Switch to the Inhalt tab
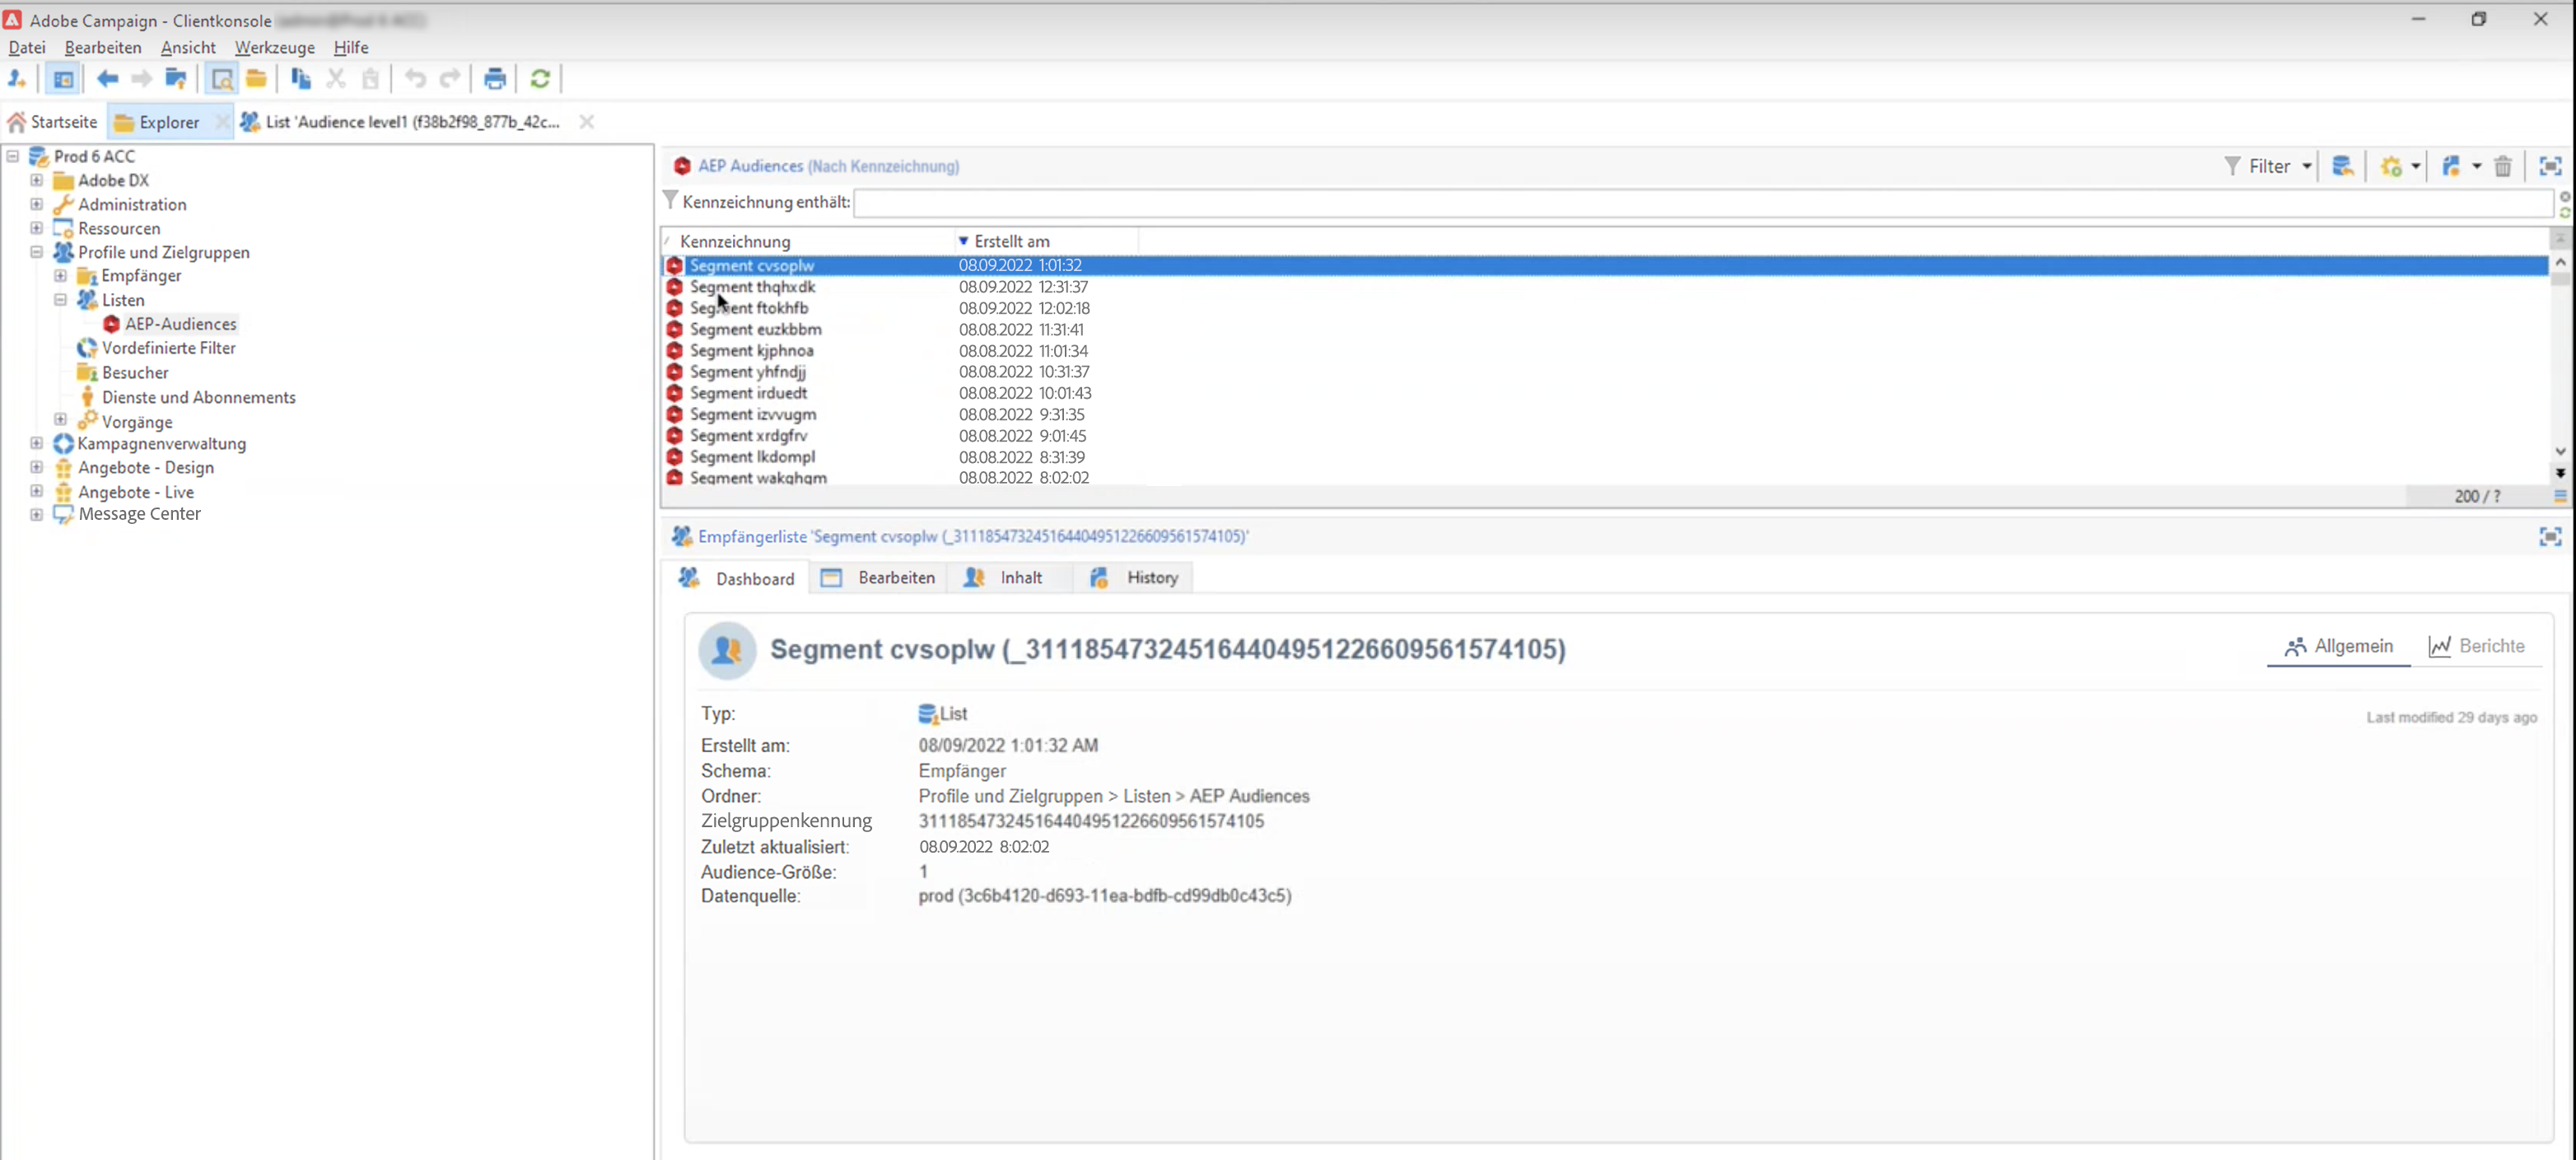Image resolution: width=2576 pixels, height=1160 pixels. click(1019, 578)
